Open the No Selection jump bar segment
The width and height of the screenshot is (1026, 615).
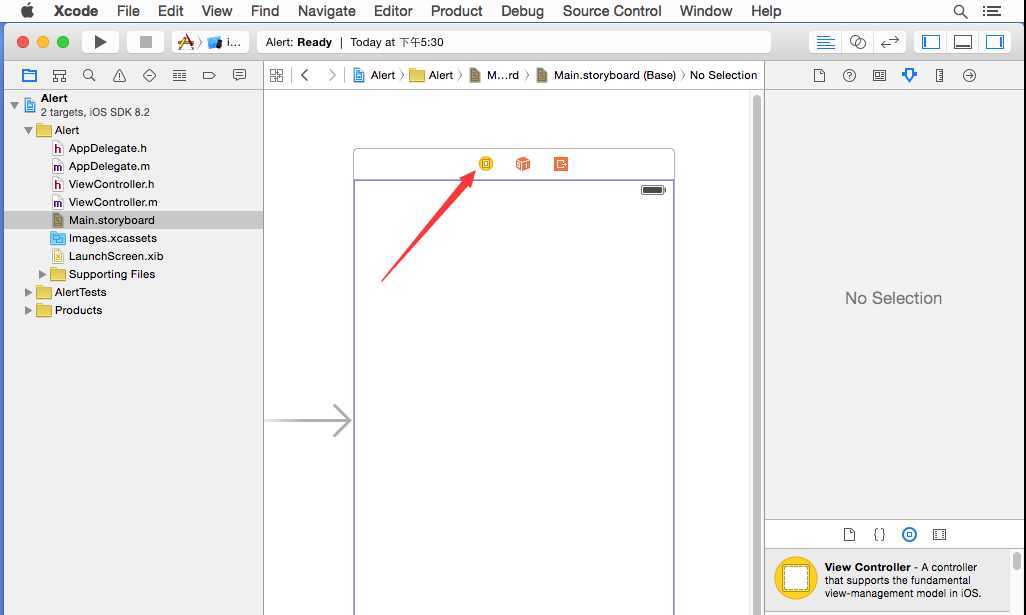(x=723, y=75)
